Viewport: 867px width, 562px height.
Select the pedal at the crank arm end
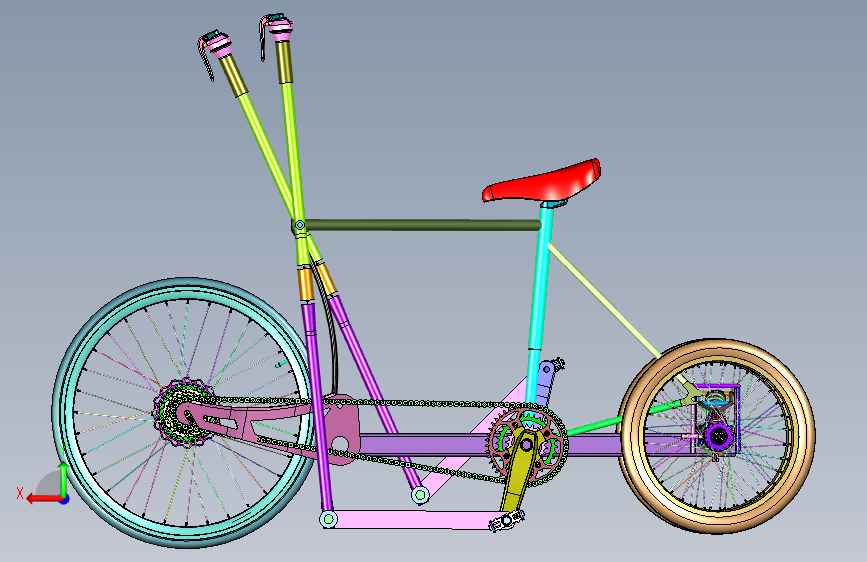[x=506, y=521]
